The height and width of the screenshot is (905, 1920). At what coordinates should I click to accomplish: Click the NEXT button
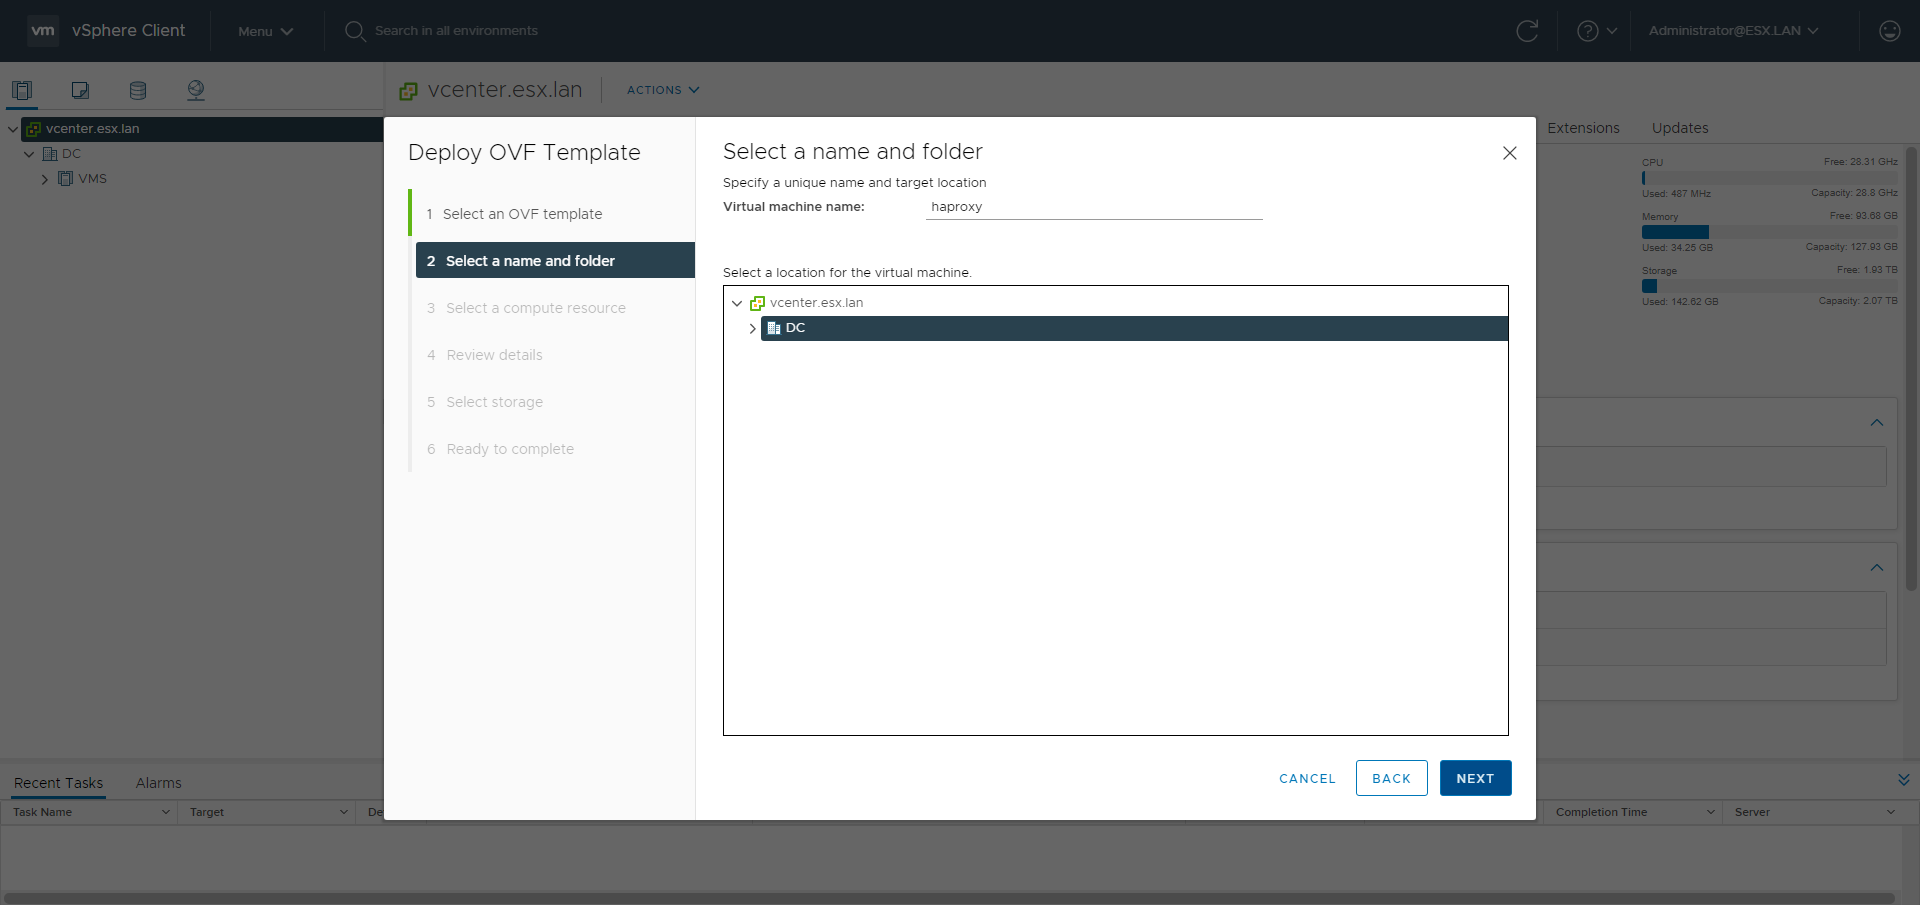click(1475, 778)
